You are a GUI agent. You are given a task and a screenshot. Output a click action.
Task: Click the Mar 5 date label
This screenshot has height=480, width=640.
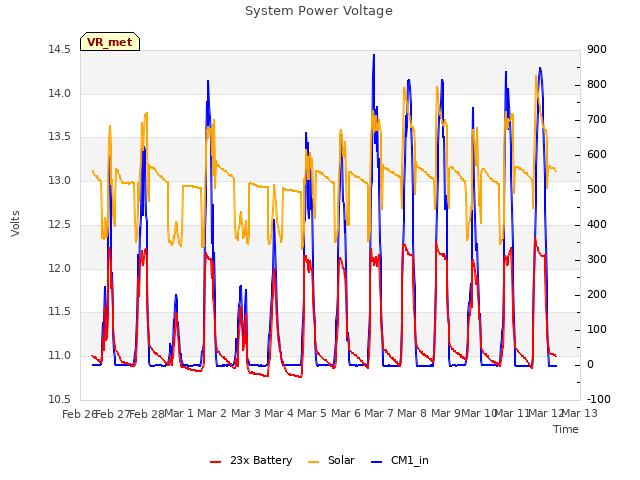click(312, 414)
